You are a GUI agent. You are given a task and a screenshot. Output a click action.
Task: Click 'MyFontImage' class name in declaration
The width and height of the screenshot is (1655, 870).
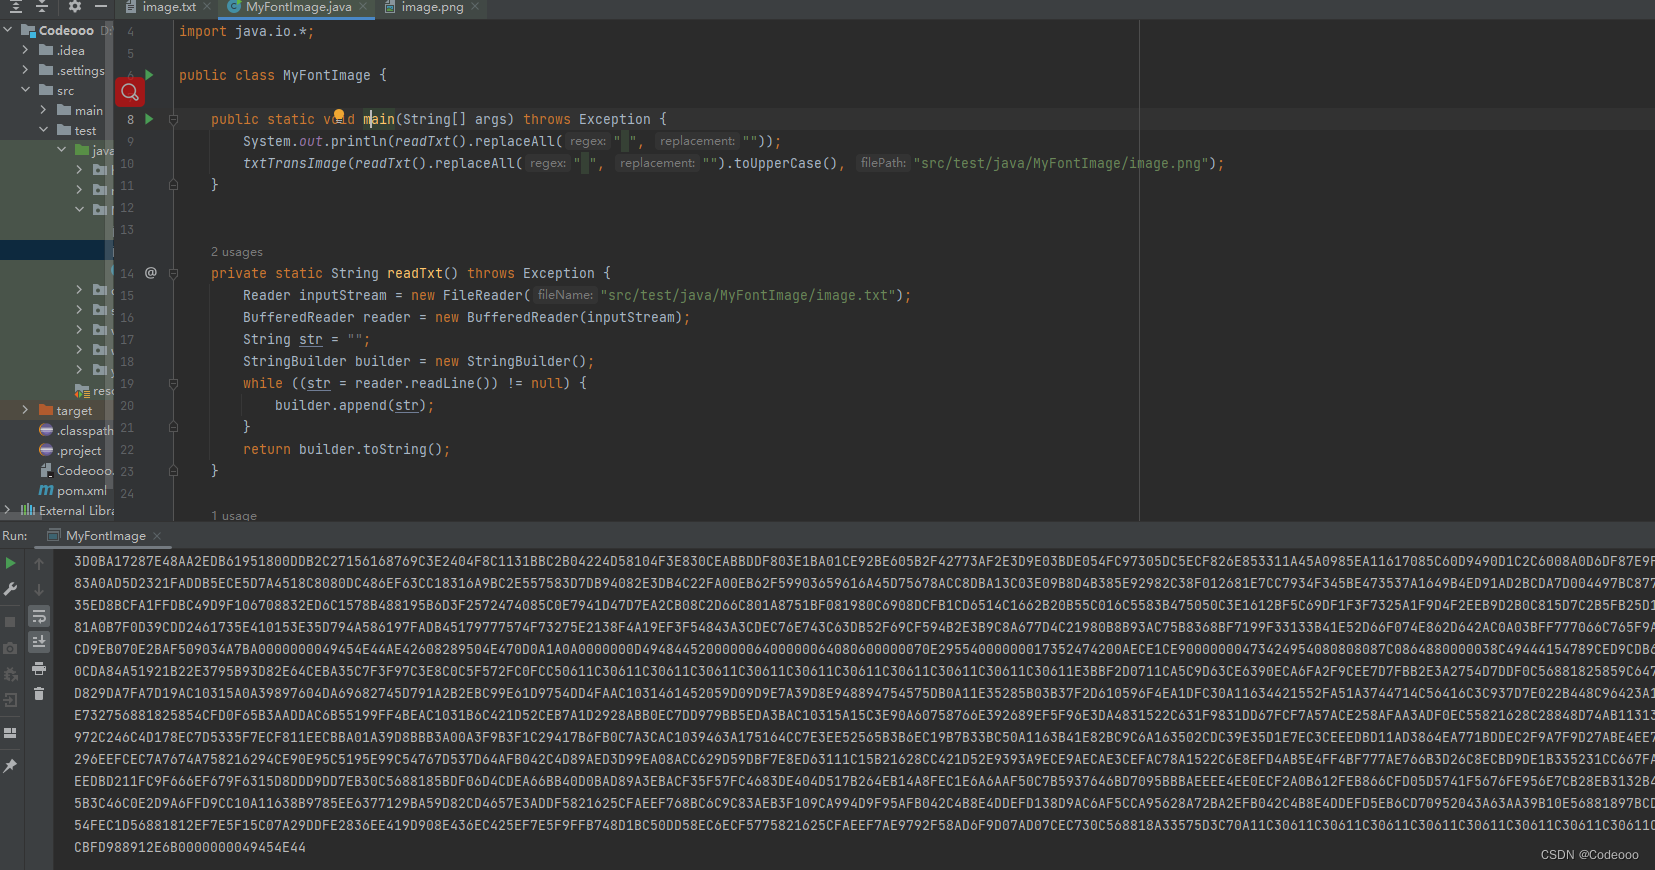click(x=327, y=75)
